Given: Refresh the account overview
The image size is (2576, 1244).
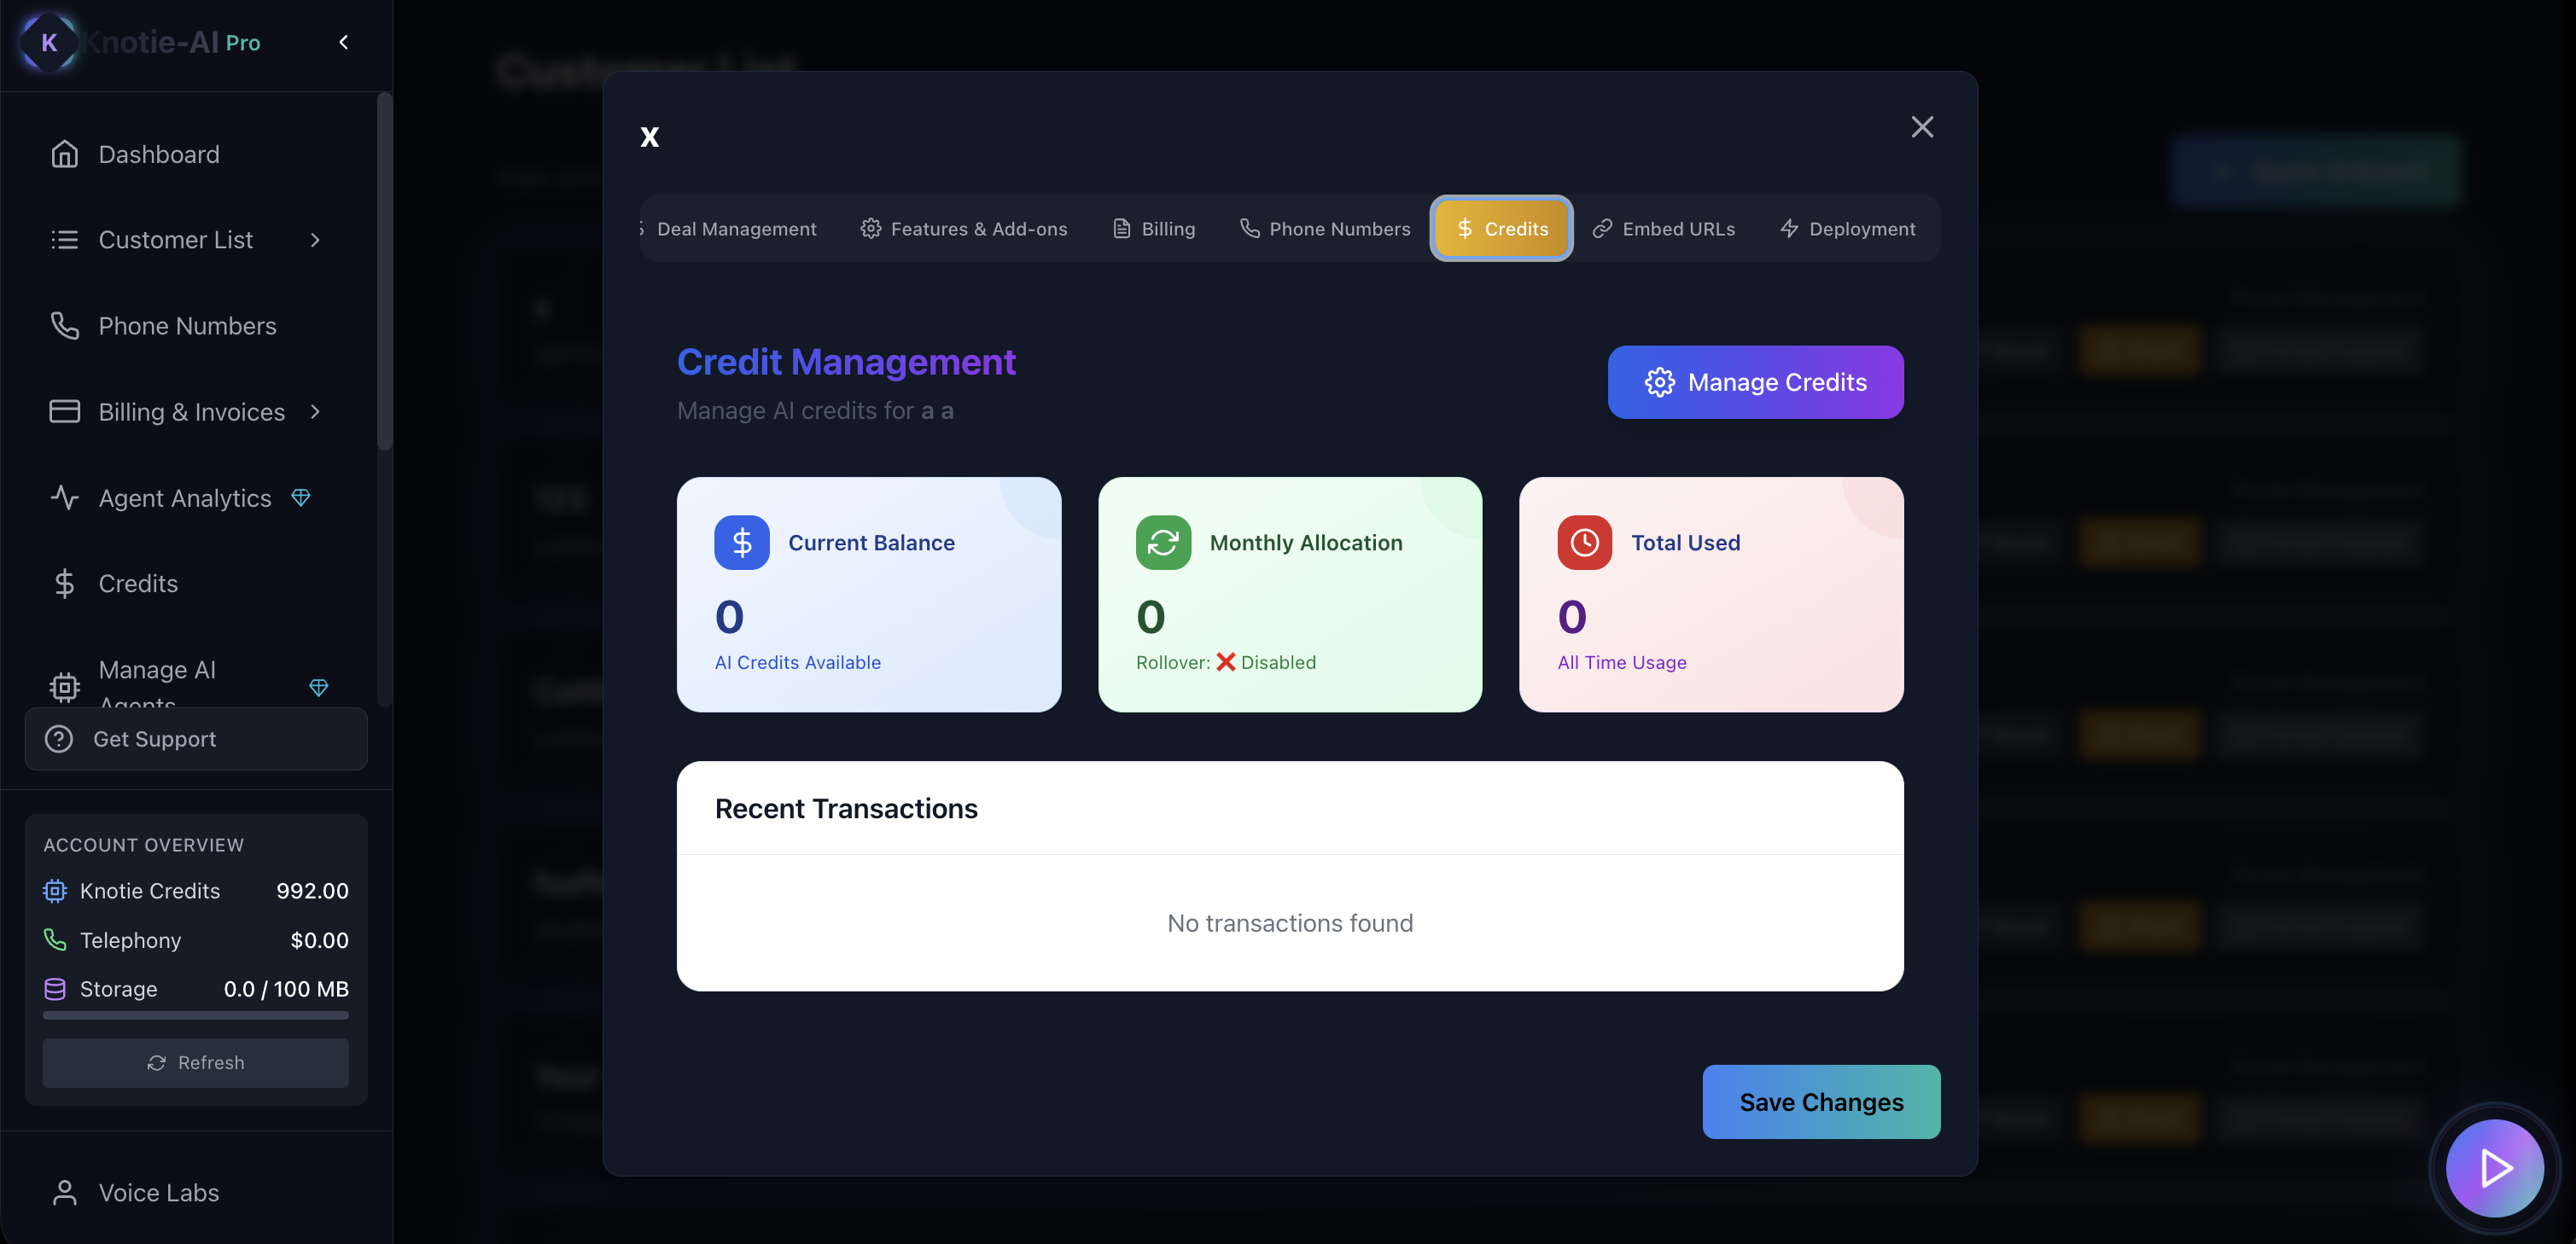Looking at the screenshot, I should [x=196, y=1063].
